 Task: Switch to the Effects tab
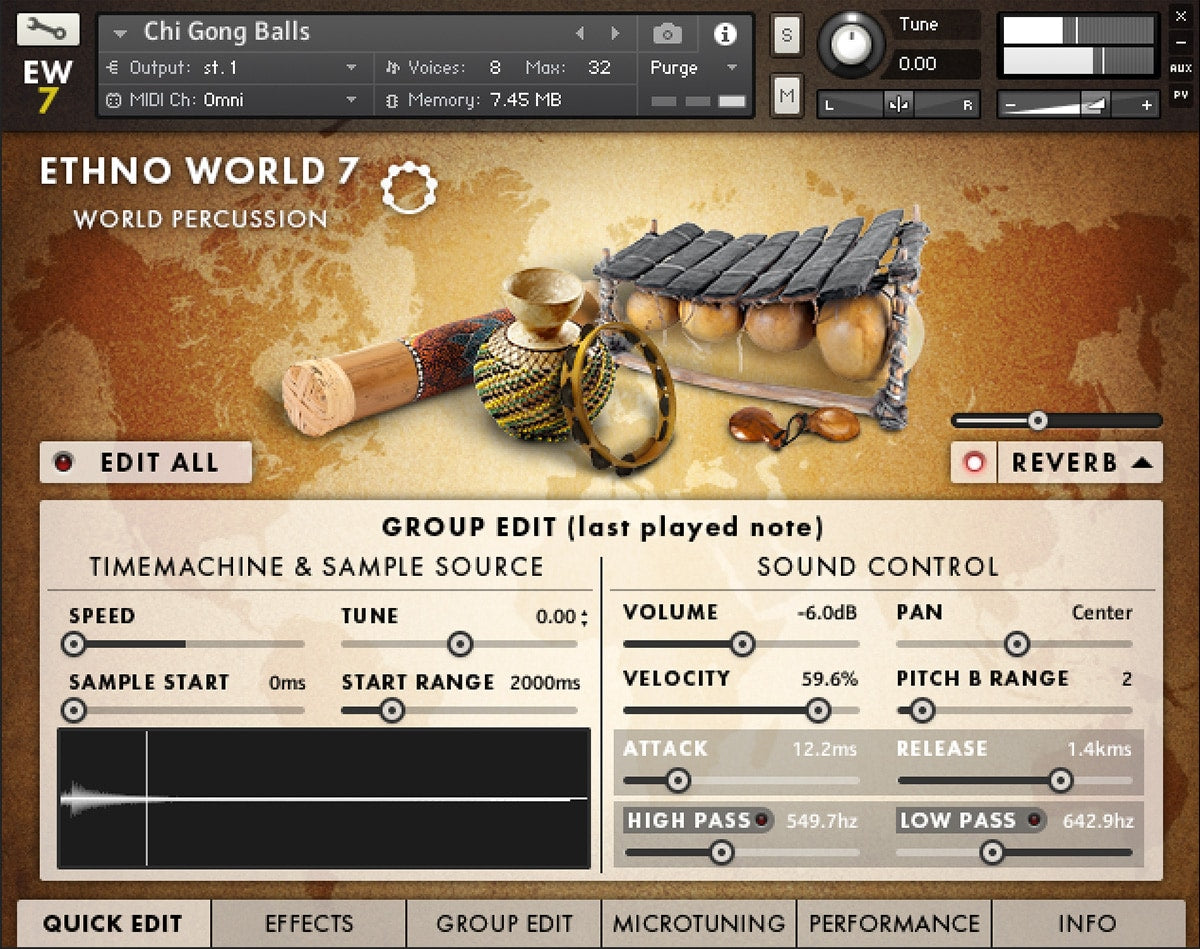(309, 923)
